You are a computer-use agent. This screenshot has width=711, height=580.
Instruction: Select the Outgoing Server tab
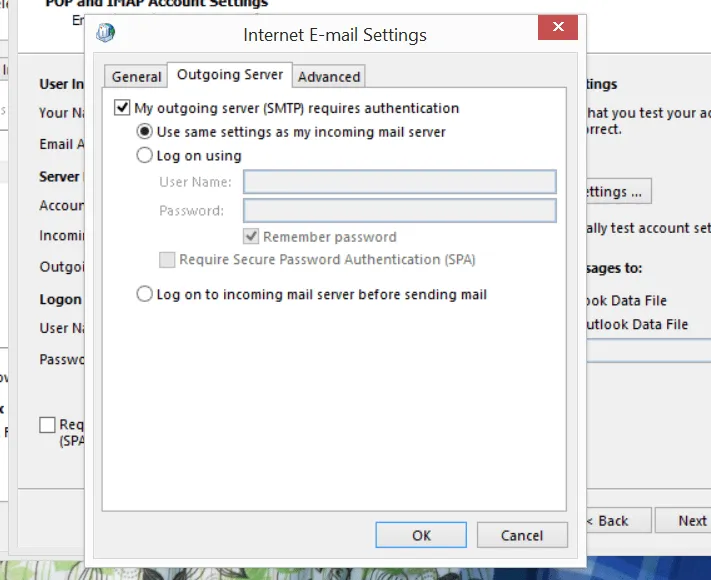point(230,75)
